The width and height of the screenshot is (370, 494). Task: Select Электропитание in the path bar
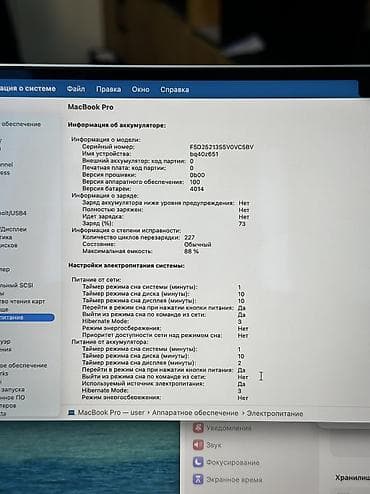pos(275,413)
